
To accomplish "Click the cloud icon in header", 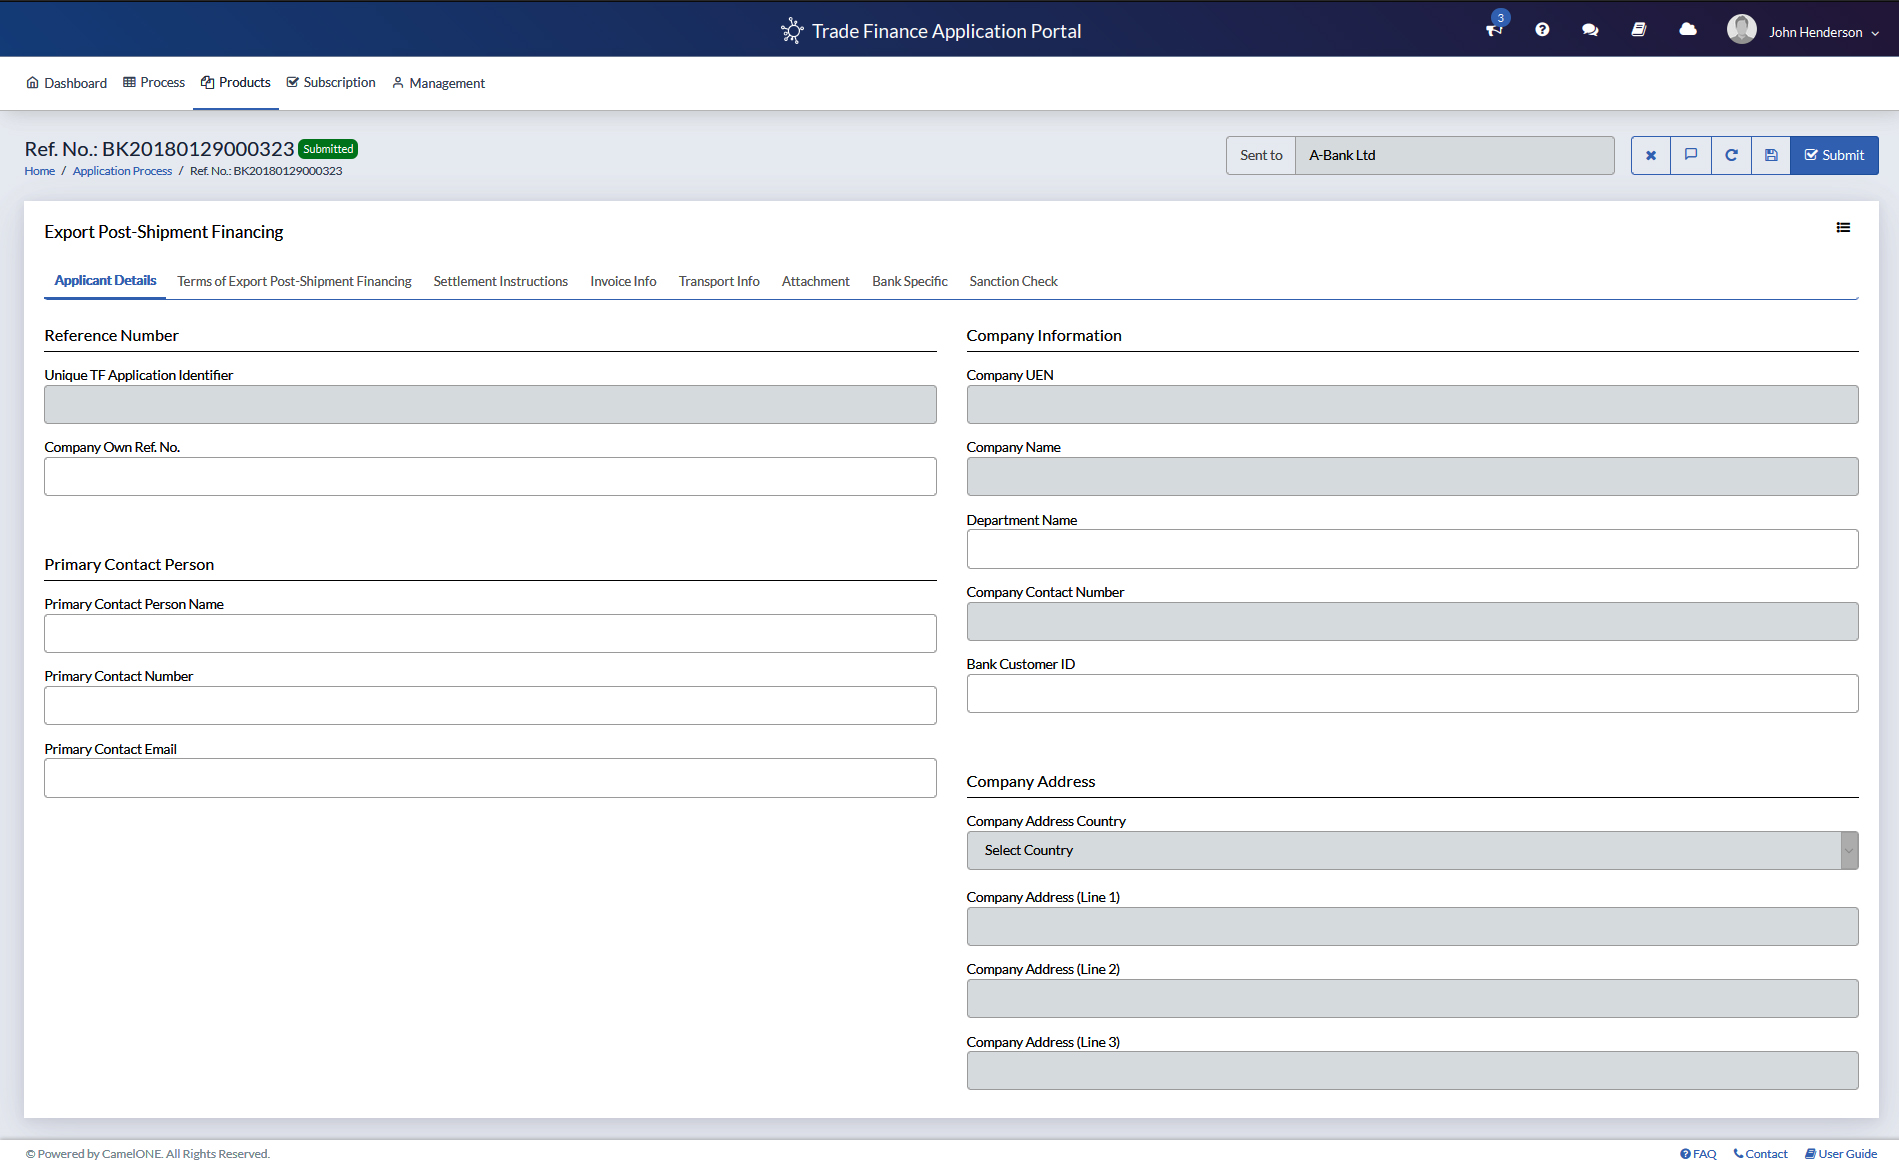I will click(1688, 30).
